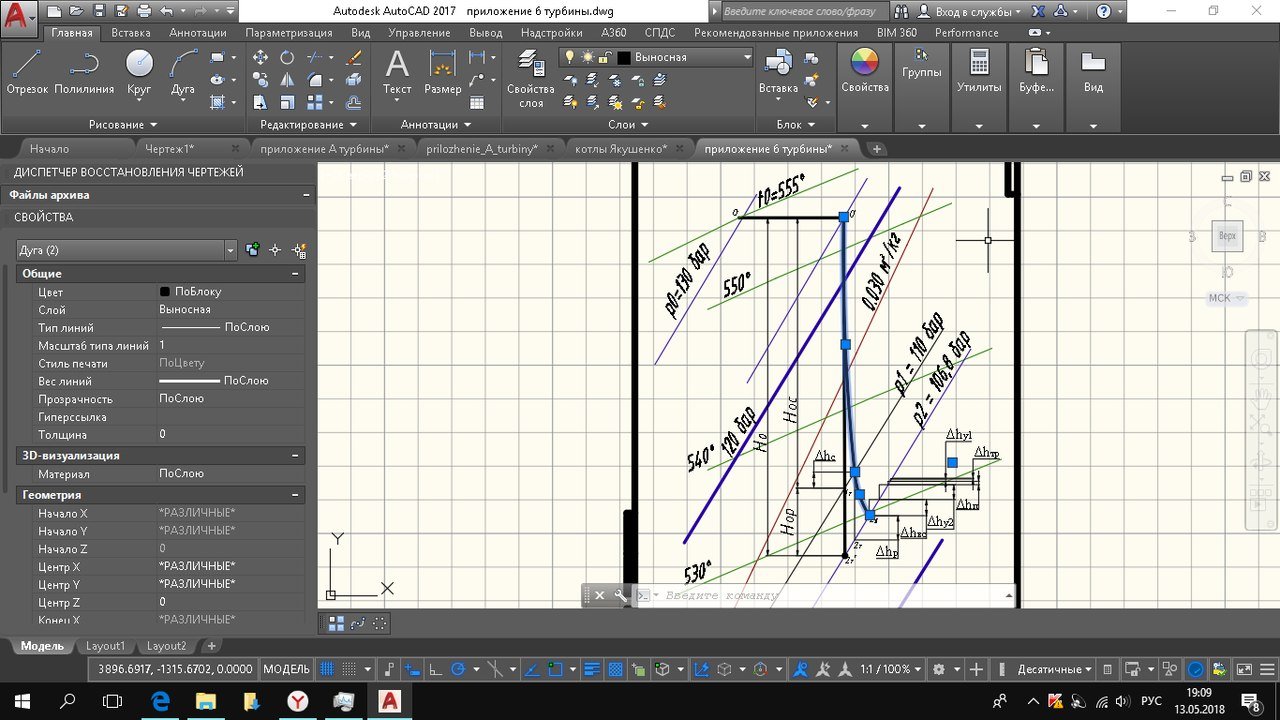Toggle grid display in status bar
The width and height of the screenshot is (1280, 720).
tap(326, 669)
